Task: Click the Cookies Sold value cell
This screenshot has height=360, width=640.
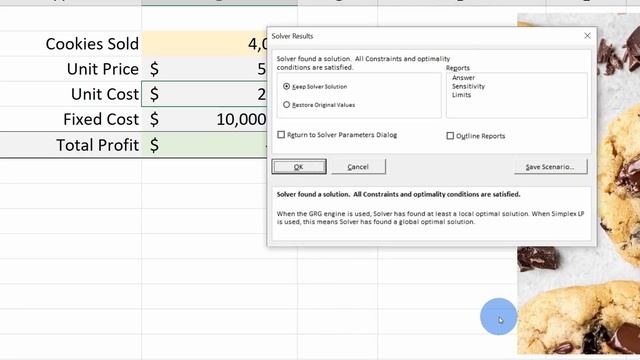Action: 204,44
